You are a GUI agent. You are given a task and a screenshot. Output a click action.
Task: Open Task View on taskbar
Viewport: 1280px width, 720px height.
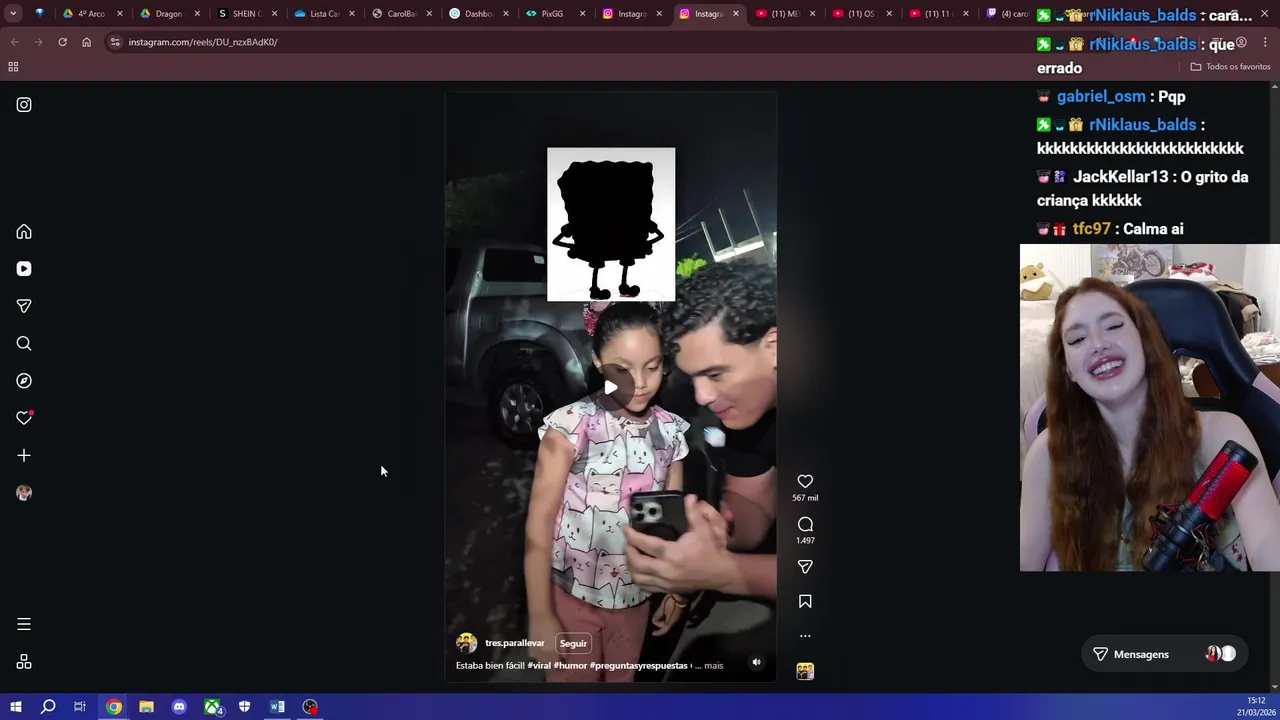[80, 707]
